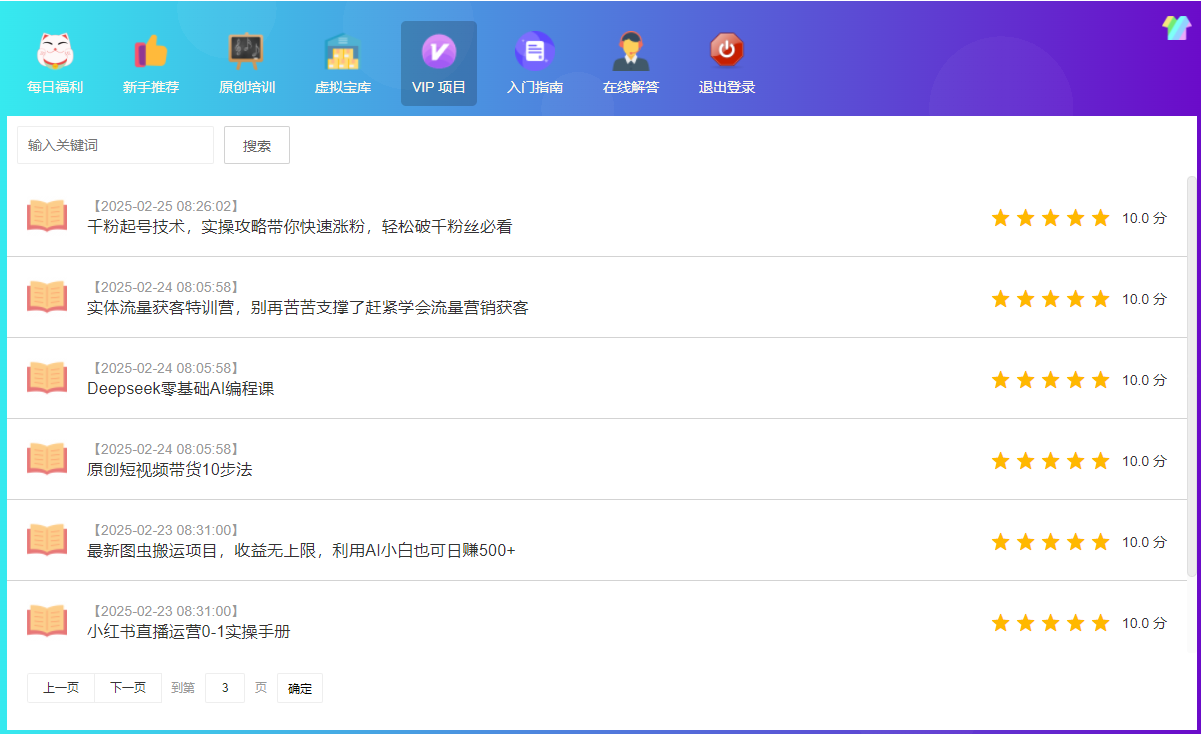Click book icon beside 千粉起号技术 entry
The height and width of the screenshot is (734, 1201).
point(47,216)
